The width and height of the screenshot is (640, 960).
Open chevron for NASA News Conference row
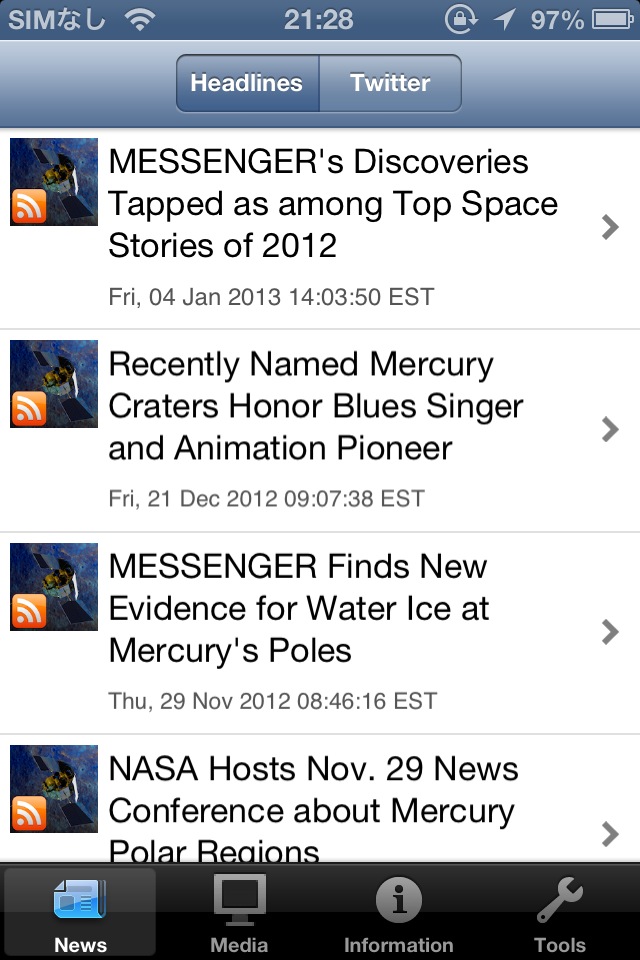[610, 833]
